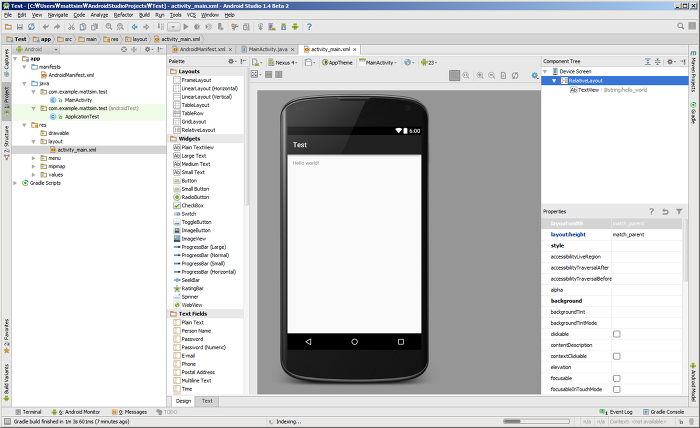Click the Properties help question icon
This screenshot has width=700, height=428.
[x=651, y=212]
